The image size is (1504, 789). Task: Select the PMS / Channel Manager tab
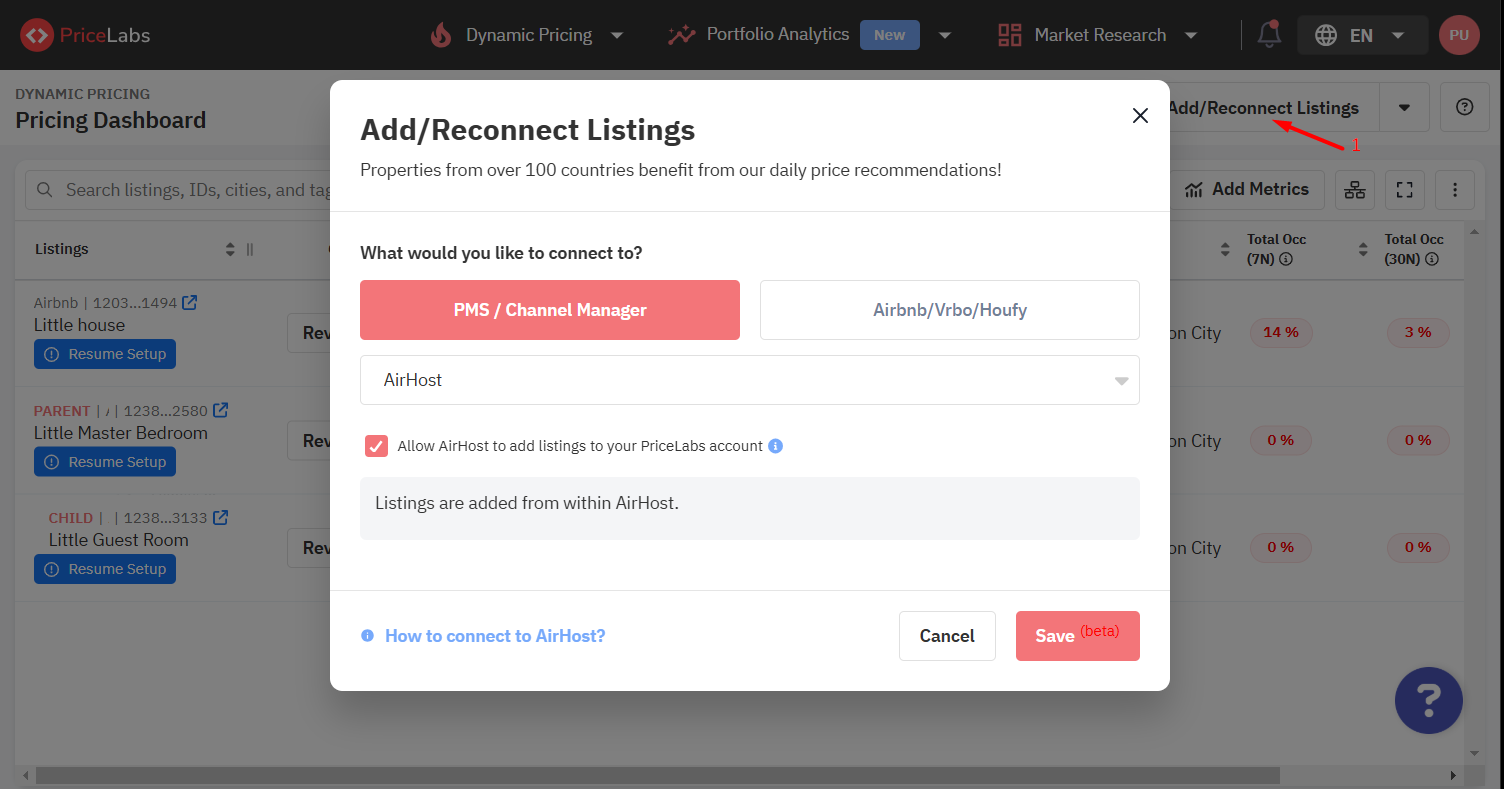550,310
